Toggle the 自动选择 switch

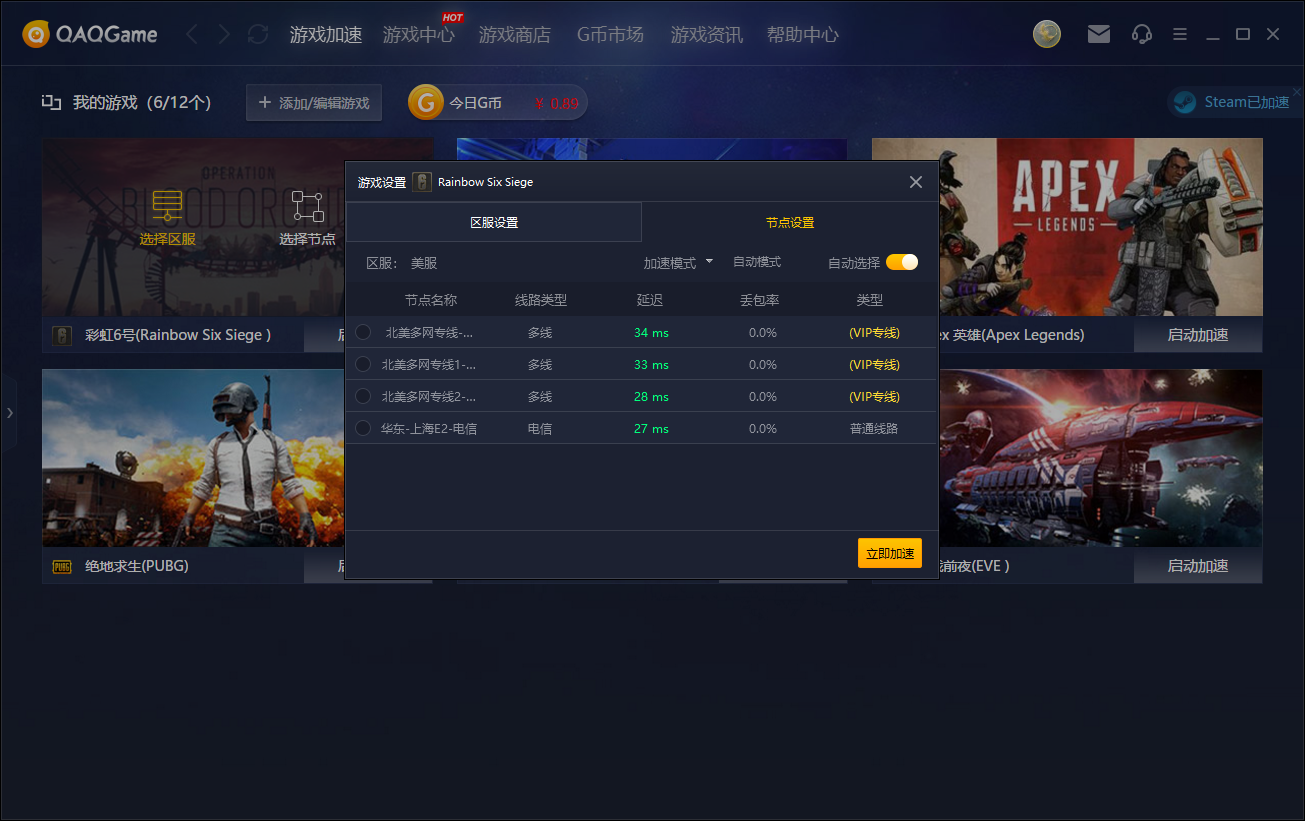pyautogui.click(x=902, y=262)
